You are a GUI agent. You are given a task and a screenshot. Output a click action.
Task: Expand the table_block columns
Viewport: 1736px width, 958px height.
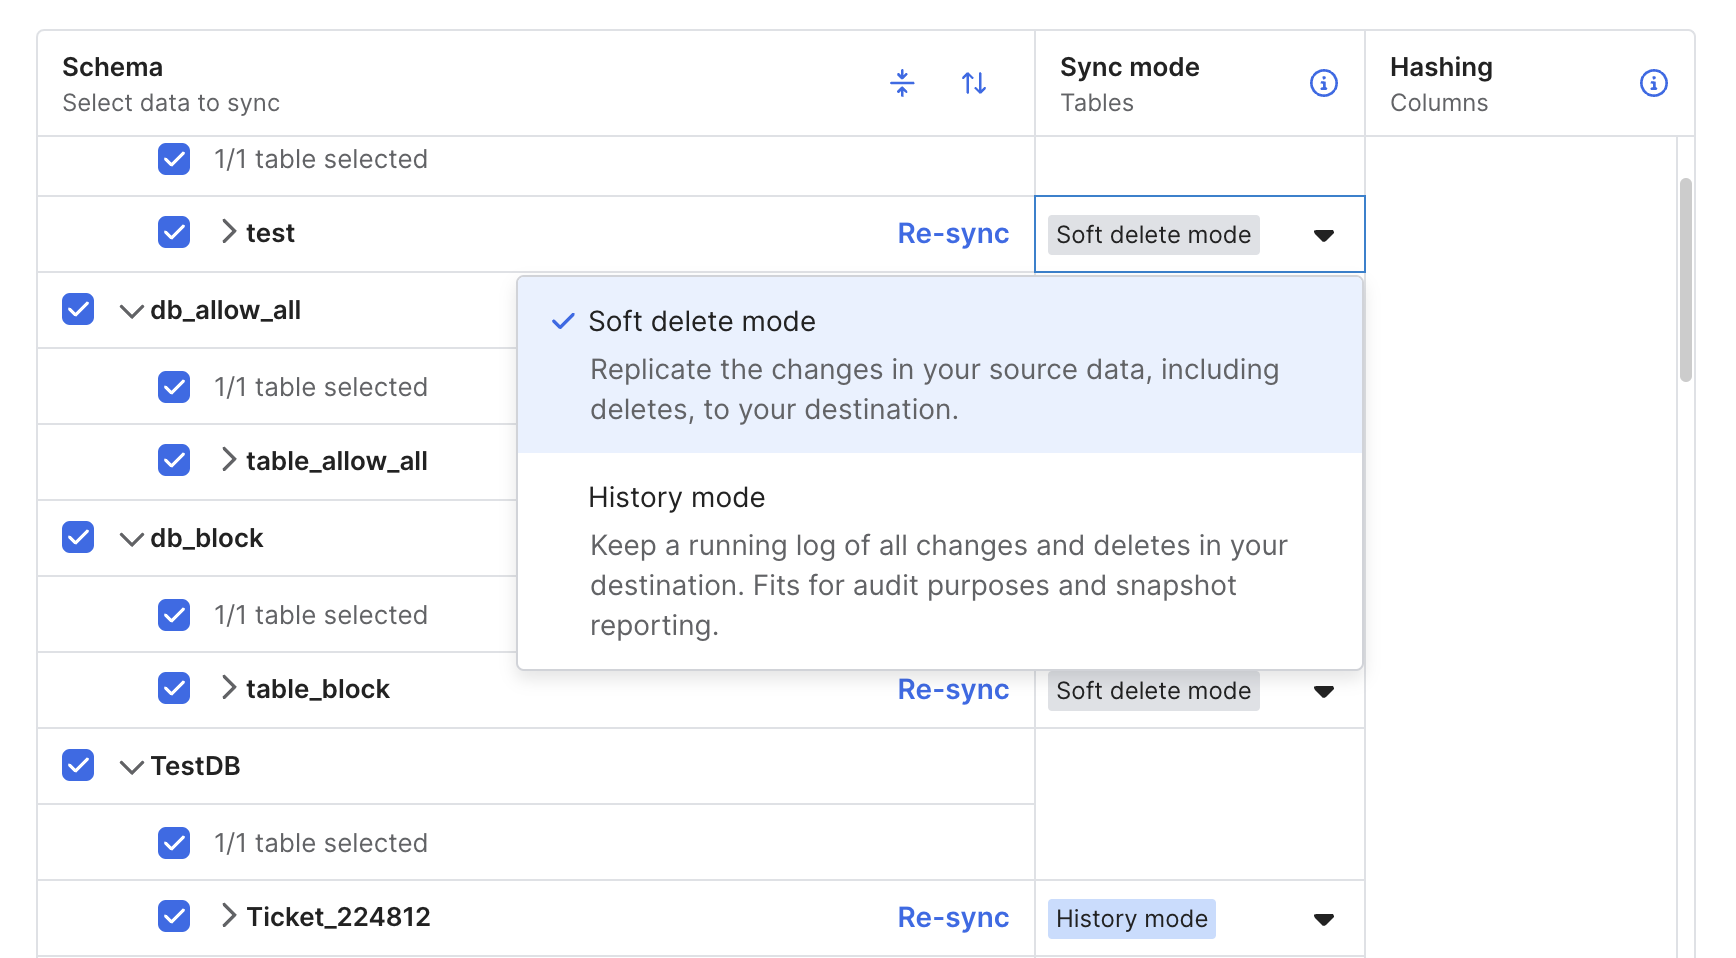[x=229, y=688]
